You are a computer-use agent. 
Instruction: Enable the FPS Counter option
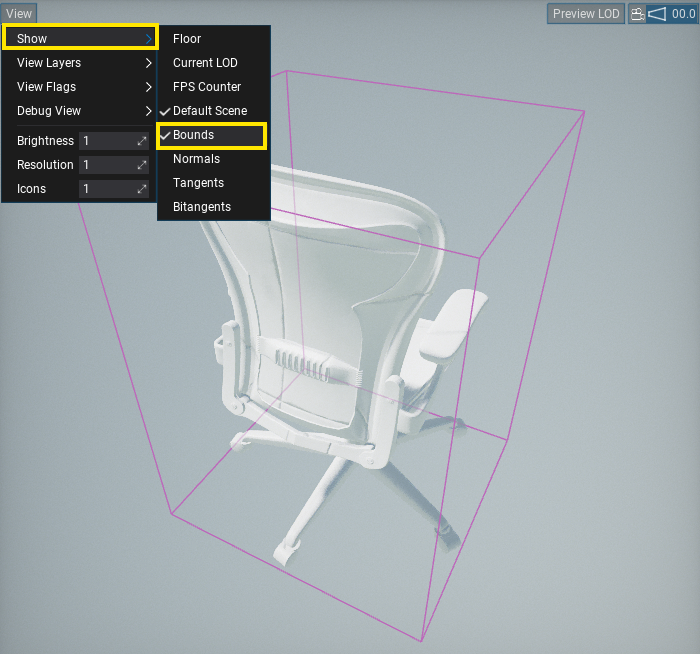214,87
